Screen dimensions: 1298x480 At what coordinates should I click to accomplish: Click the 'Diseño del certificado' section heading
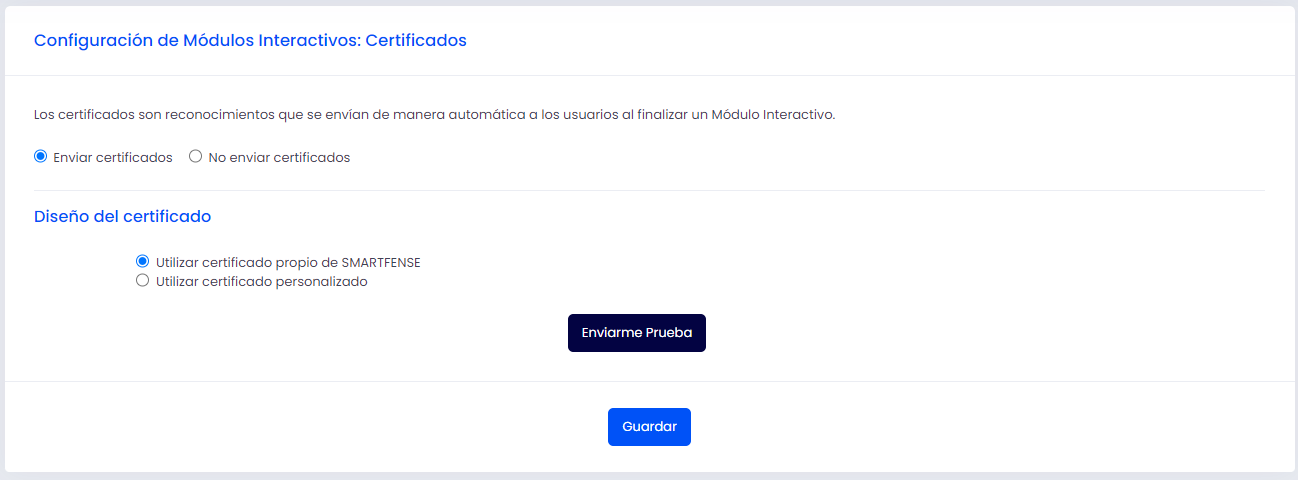122,216
